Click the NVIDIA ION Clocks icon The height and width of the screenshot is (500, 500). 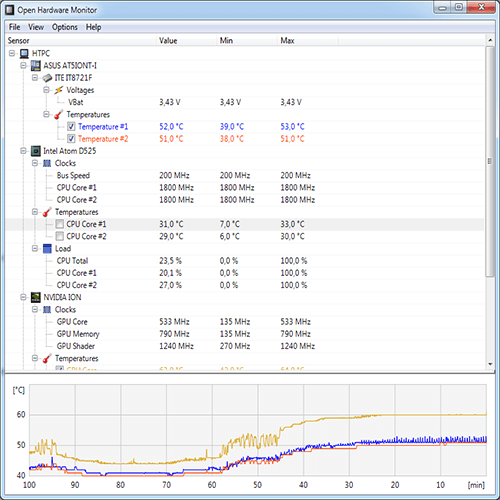point(47,310)
